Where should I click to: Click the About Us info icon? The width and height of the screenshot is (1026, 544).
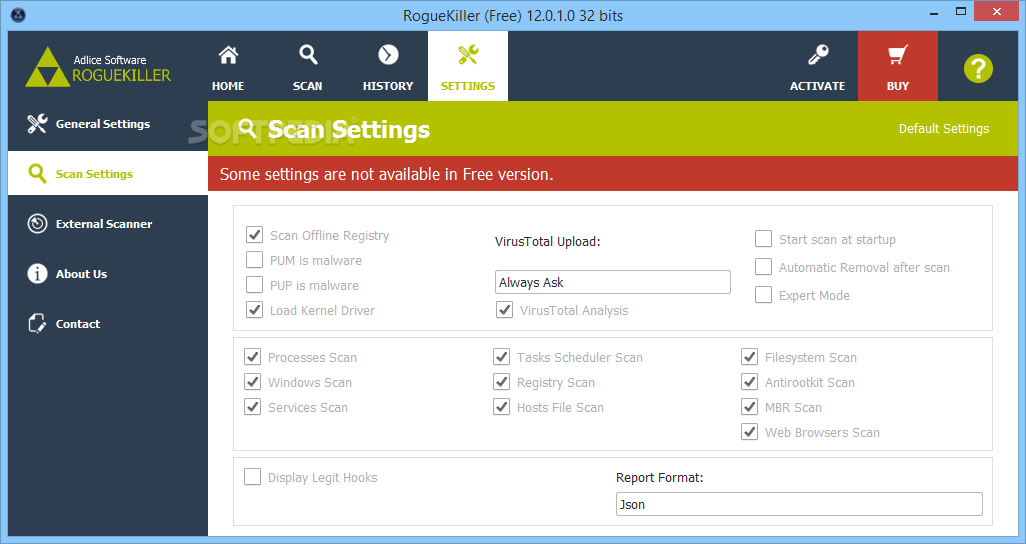[37, 274]
